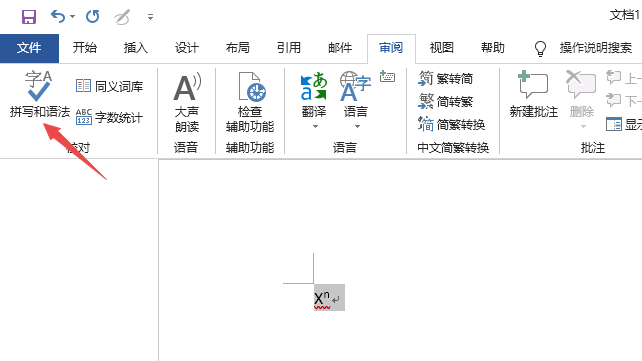Expand the 语言 language dropdown
Viewport: 642px width, 361px height.
(357, 126)
